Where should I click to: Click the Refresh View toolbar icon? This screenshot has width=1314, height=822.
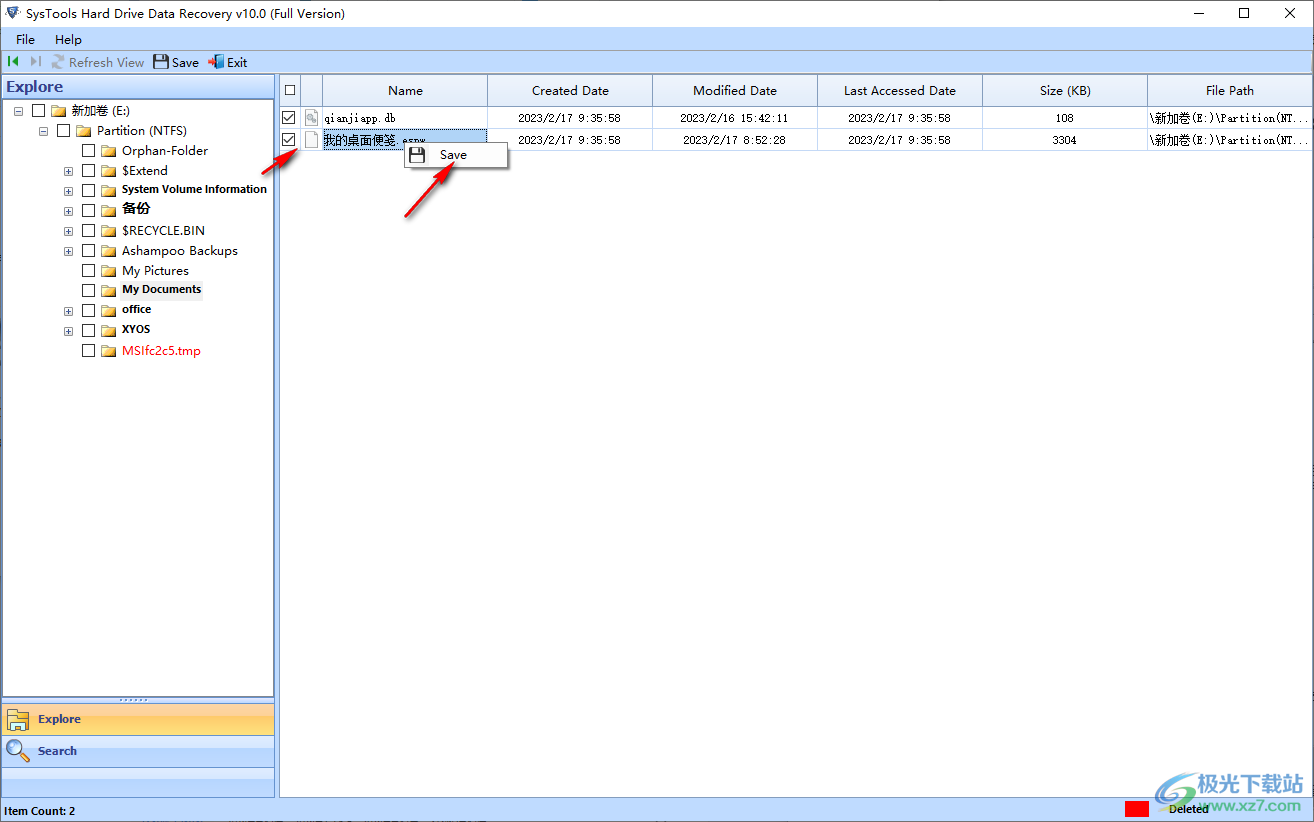[x=58, y=62]
